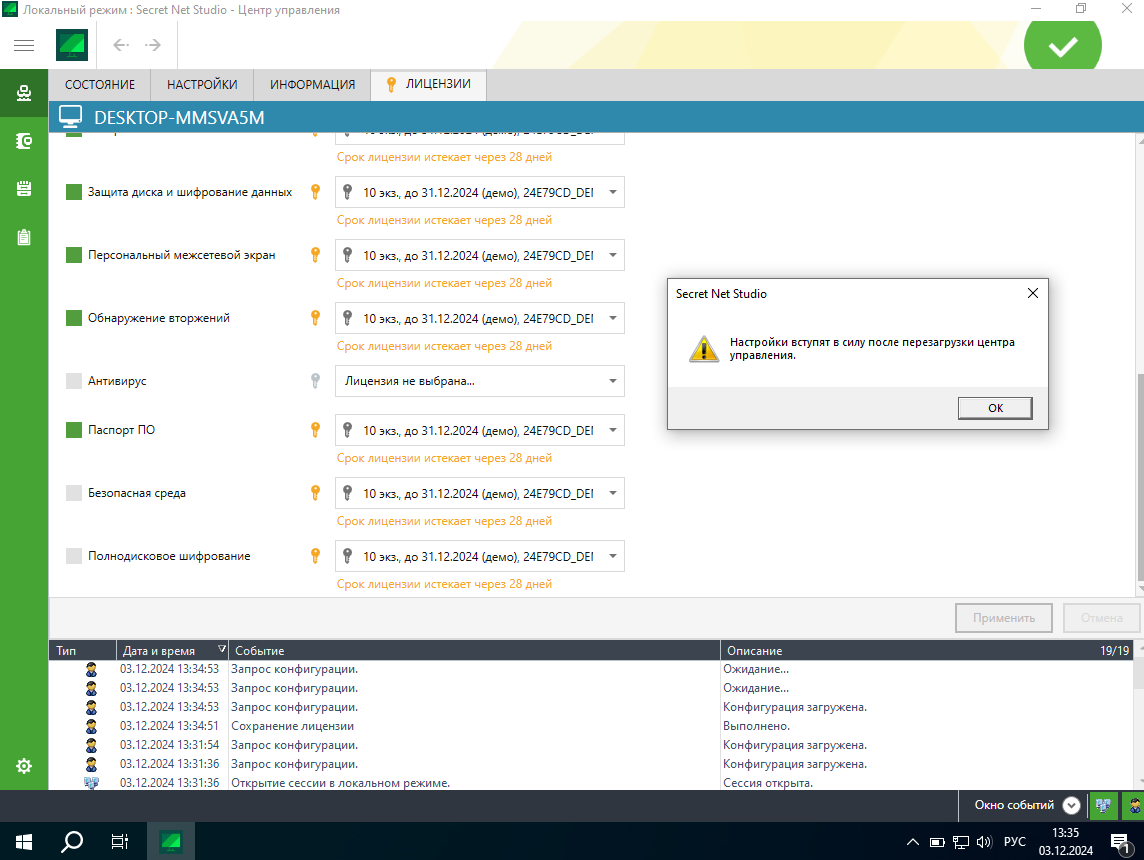1144x860 pixels.
Task: Collapse the Окно событий panel chevron
Action: pos(1071,805)
